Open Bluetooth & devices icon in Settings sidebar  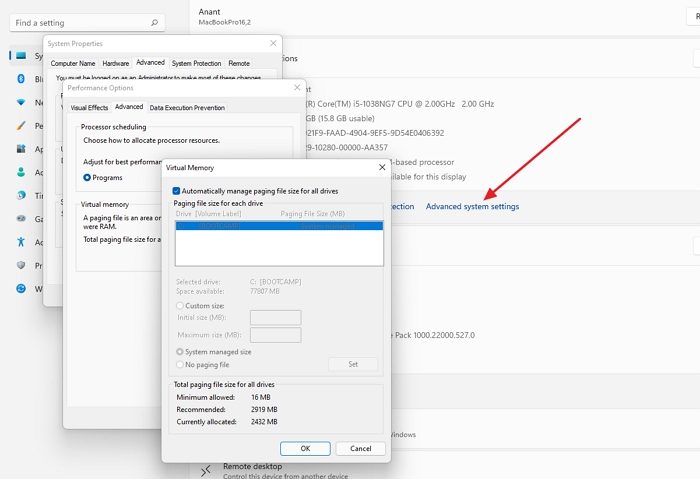tap(21, 79)
